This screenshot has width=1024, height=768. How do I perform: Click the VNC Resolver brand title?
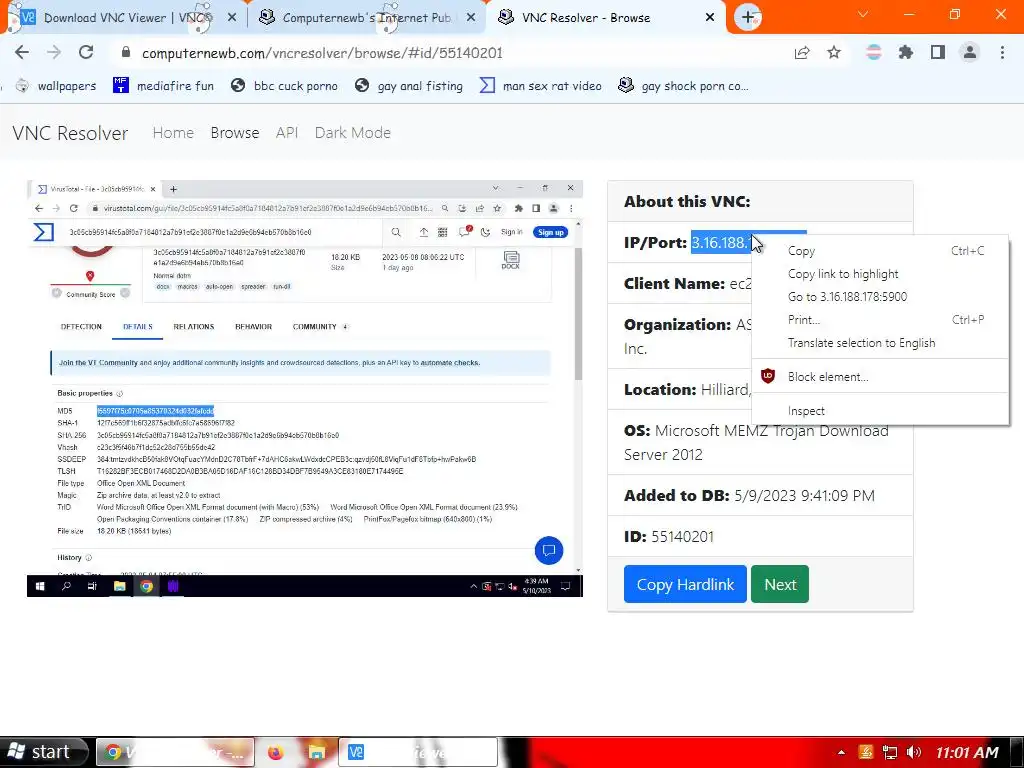tap(71, 133)
